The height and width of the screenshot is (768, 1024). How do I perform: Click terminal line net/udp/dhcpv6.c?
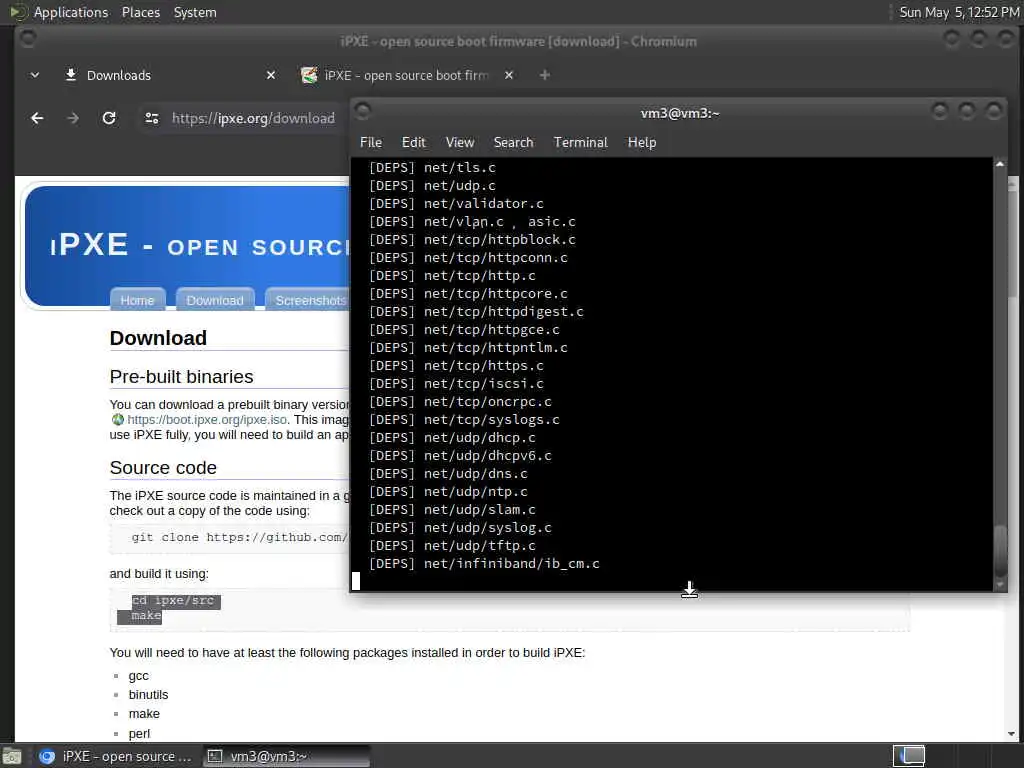(460, 456)
